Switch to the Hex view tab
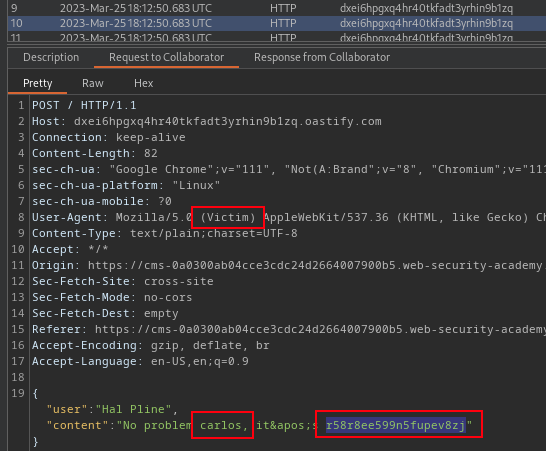The width and height of the screenshot is (546, 451). [x=143, y=84]
